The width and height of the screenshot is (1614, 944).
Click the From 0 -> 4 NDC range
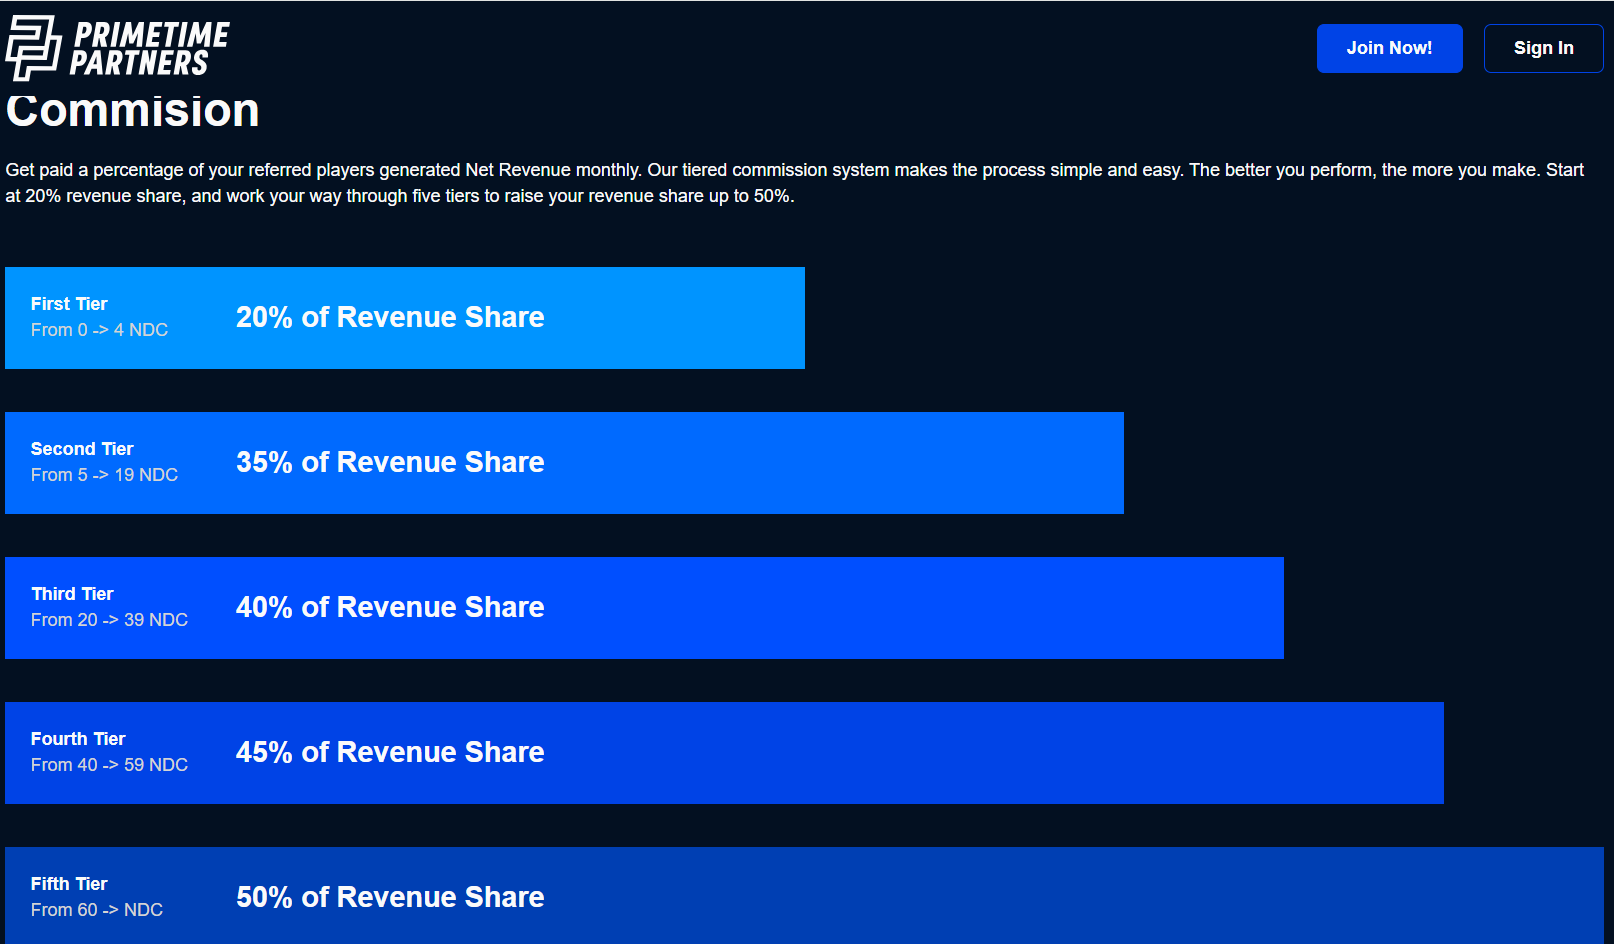click(99, 330)
